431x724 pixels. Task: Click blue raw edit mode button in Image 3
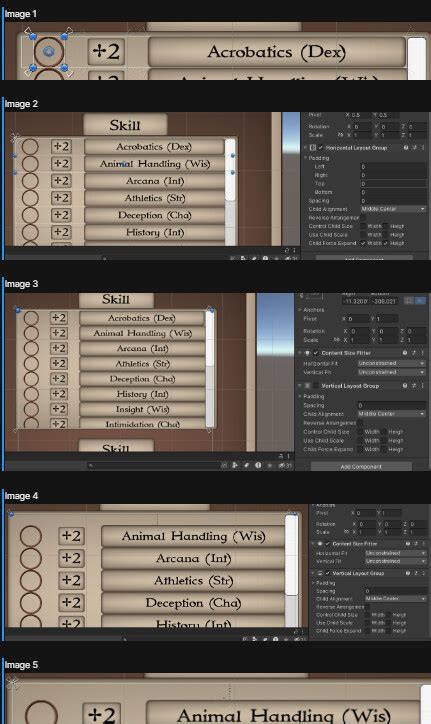click(420, 301)
